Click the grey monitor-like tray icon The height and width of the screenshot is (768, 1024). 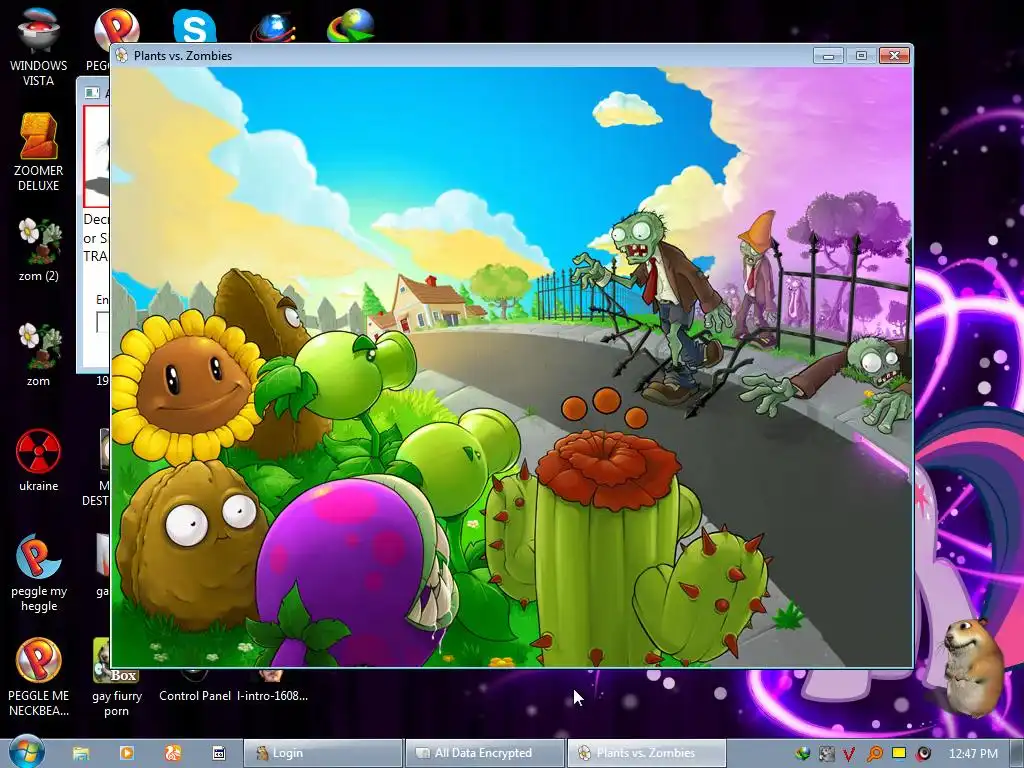pos(826,754)
